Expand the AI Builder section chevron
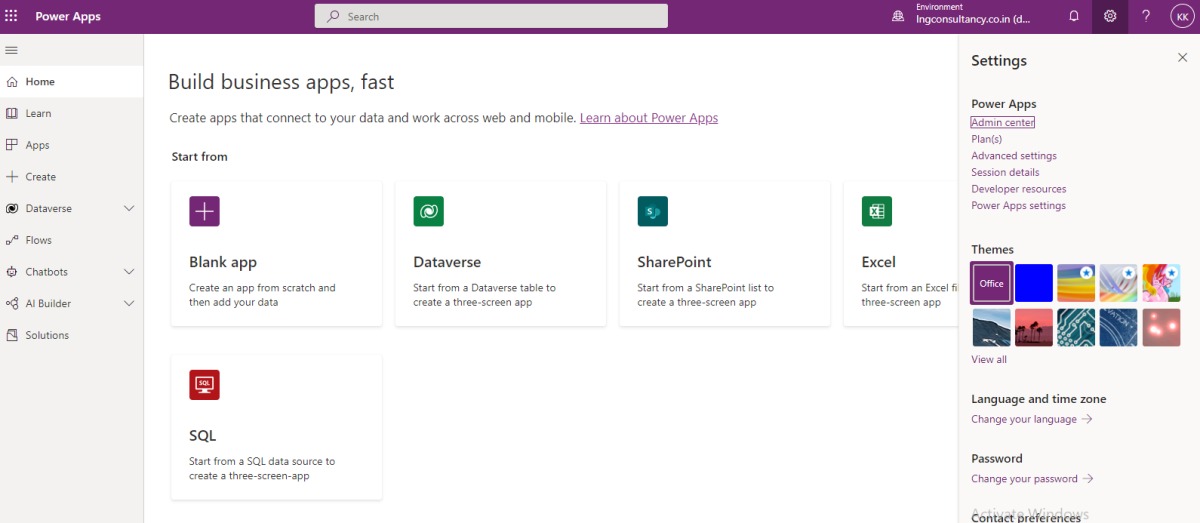Image resolution: width=1200 pixels, height=523 pixels. click(129, 303)
